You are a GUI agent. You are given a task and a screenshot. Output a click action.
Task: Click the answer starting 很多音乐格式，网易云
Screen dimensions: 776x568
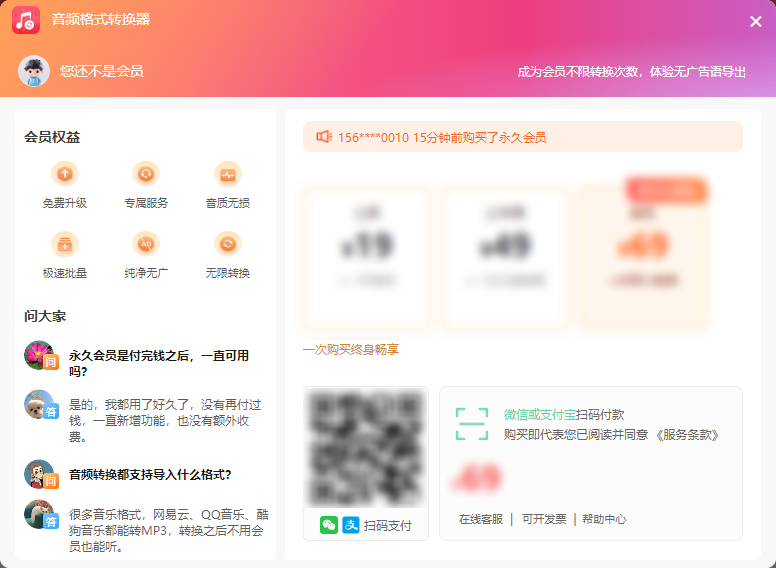pos(169,530)
